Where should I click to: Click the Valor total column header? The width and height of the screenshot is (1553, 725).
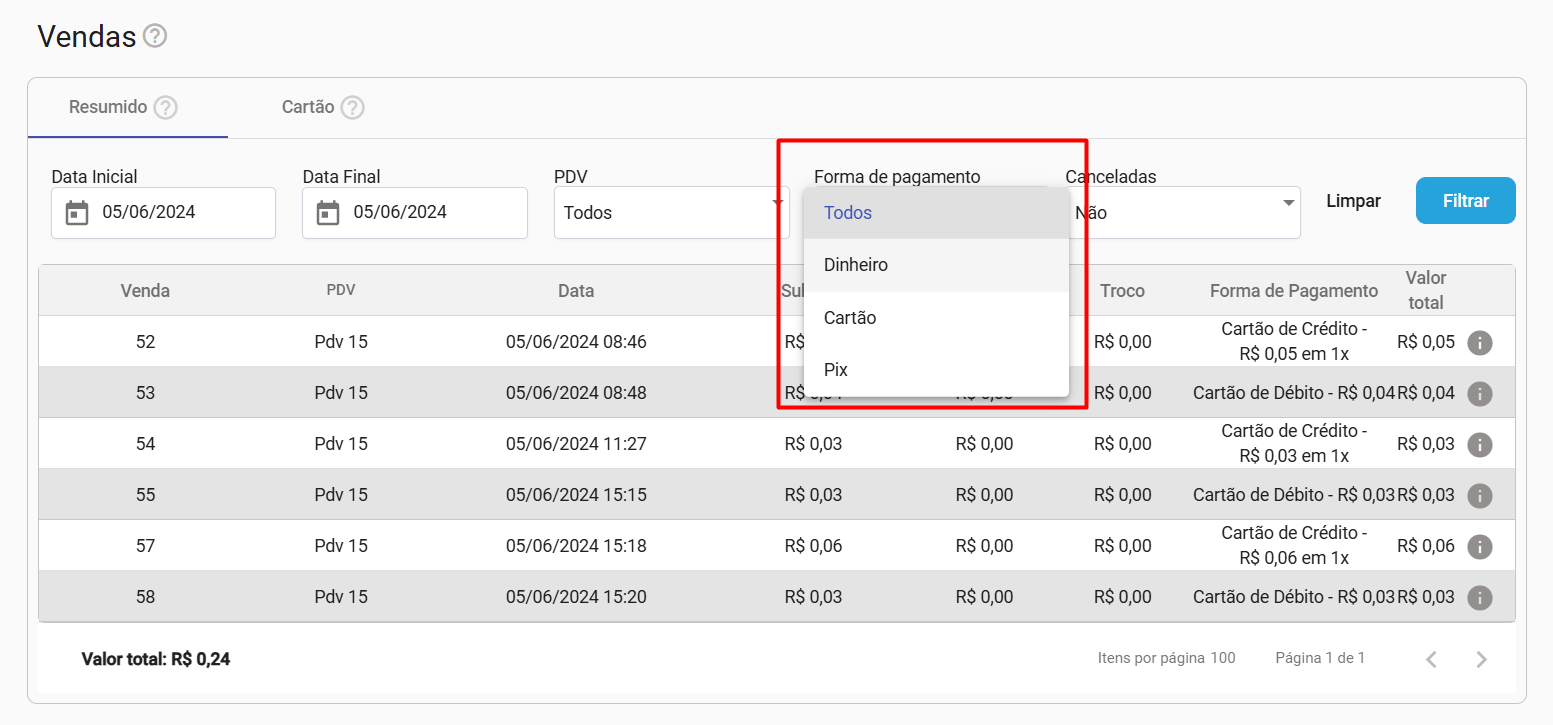pyautogui.click(x=1426, y=290)
